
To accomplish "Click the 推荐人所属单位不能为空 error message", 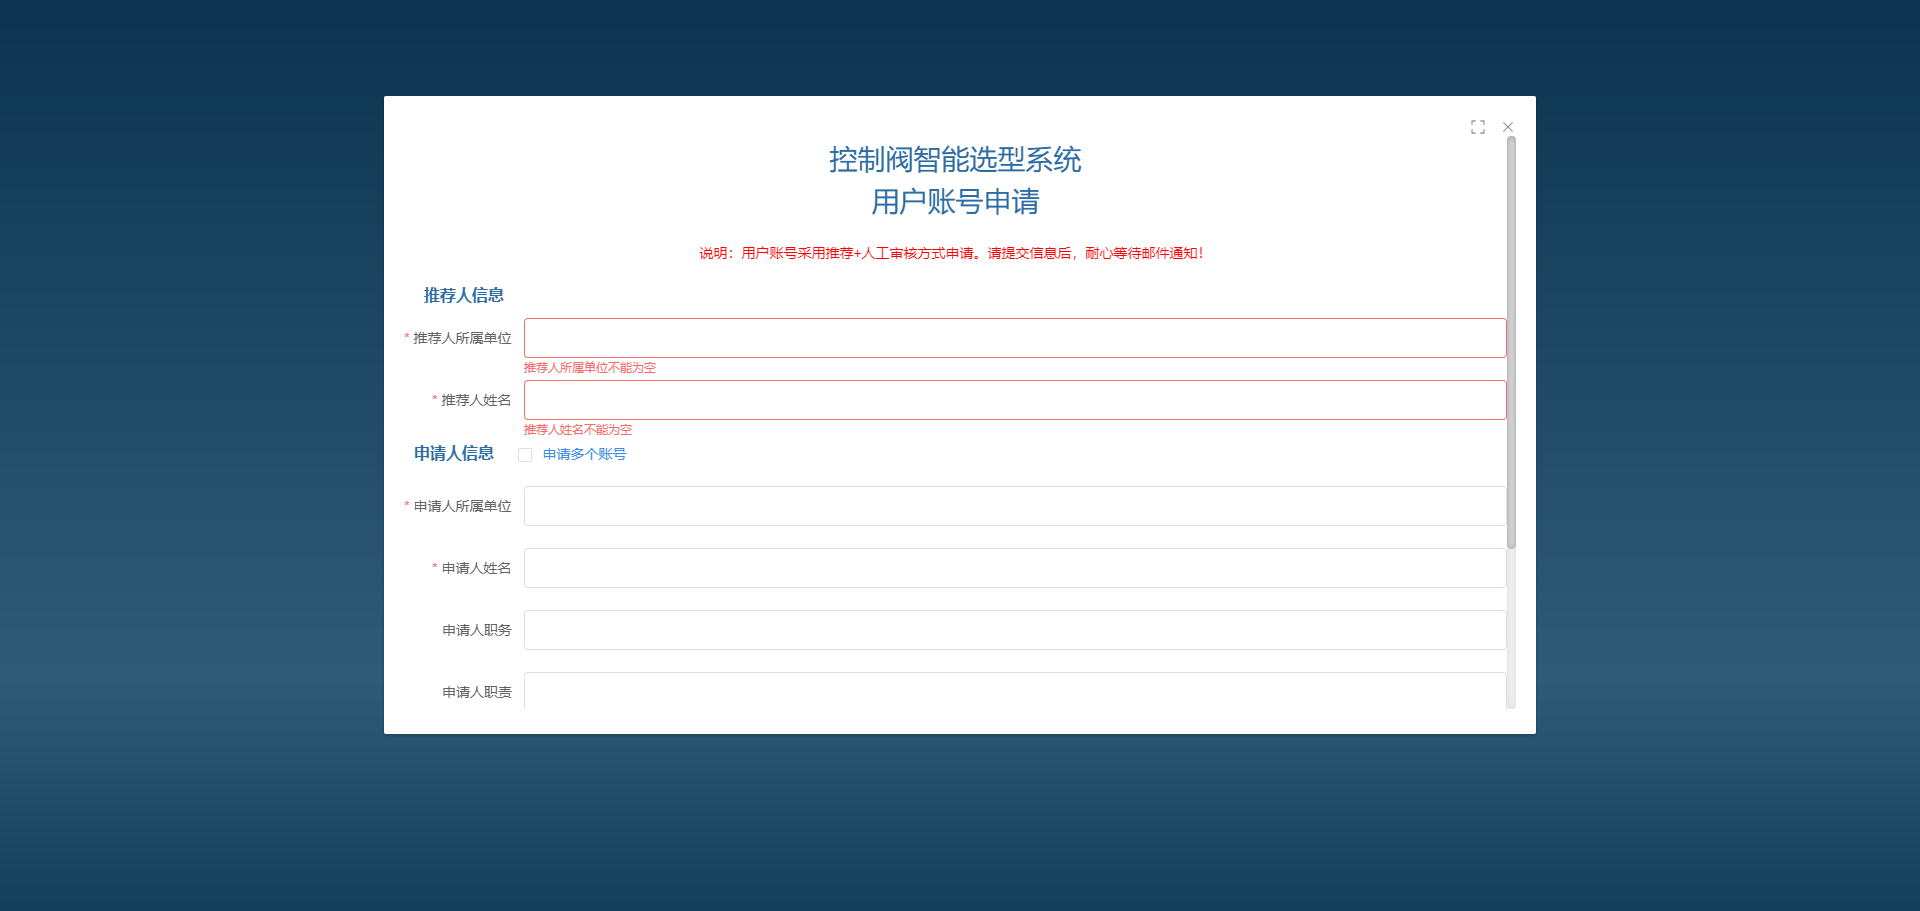I will pos(590,368).
